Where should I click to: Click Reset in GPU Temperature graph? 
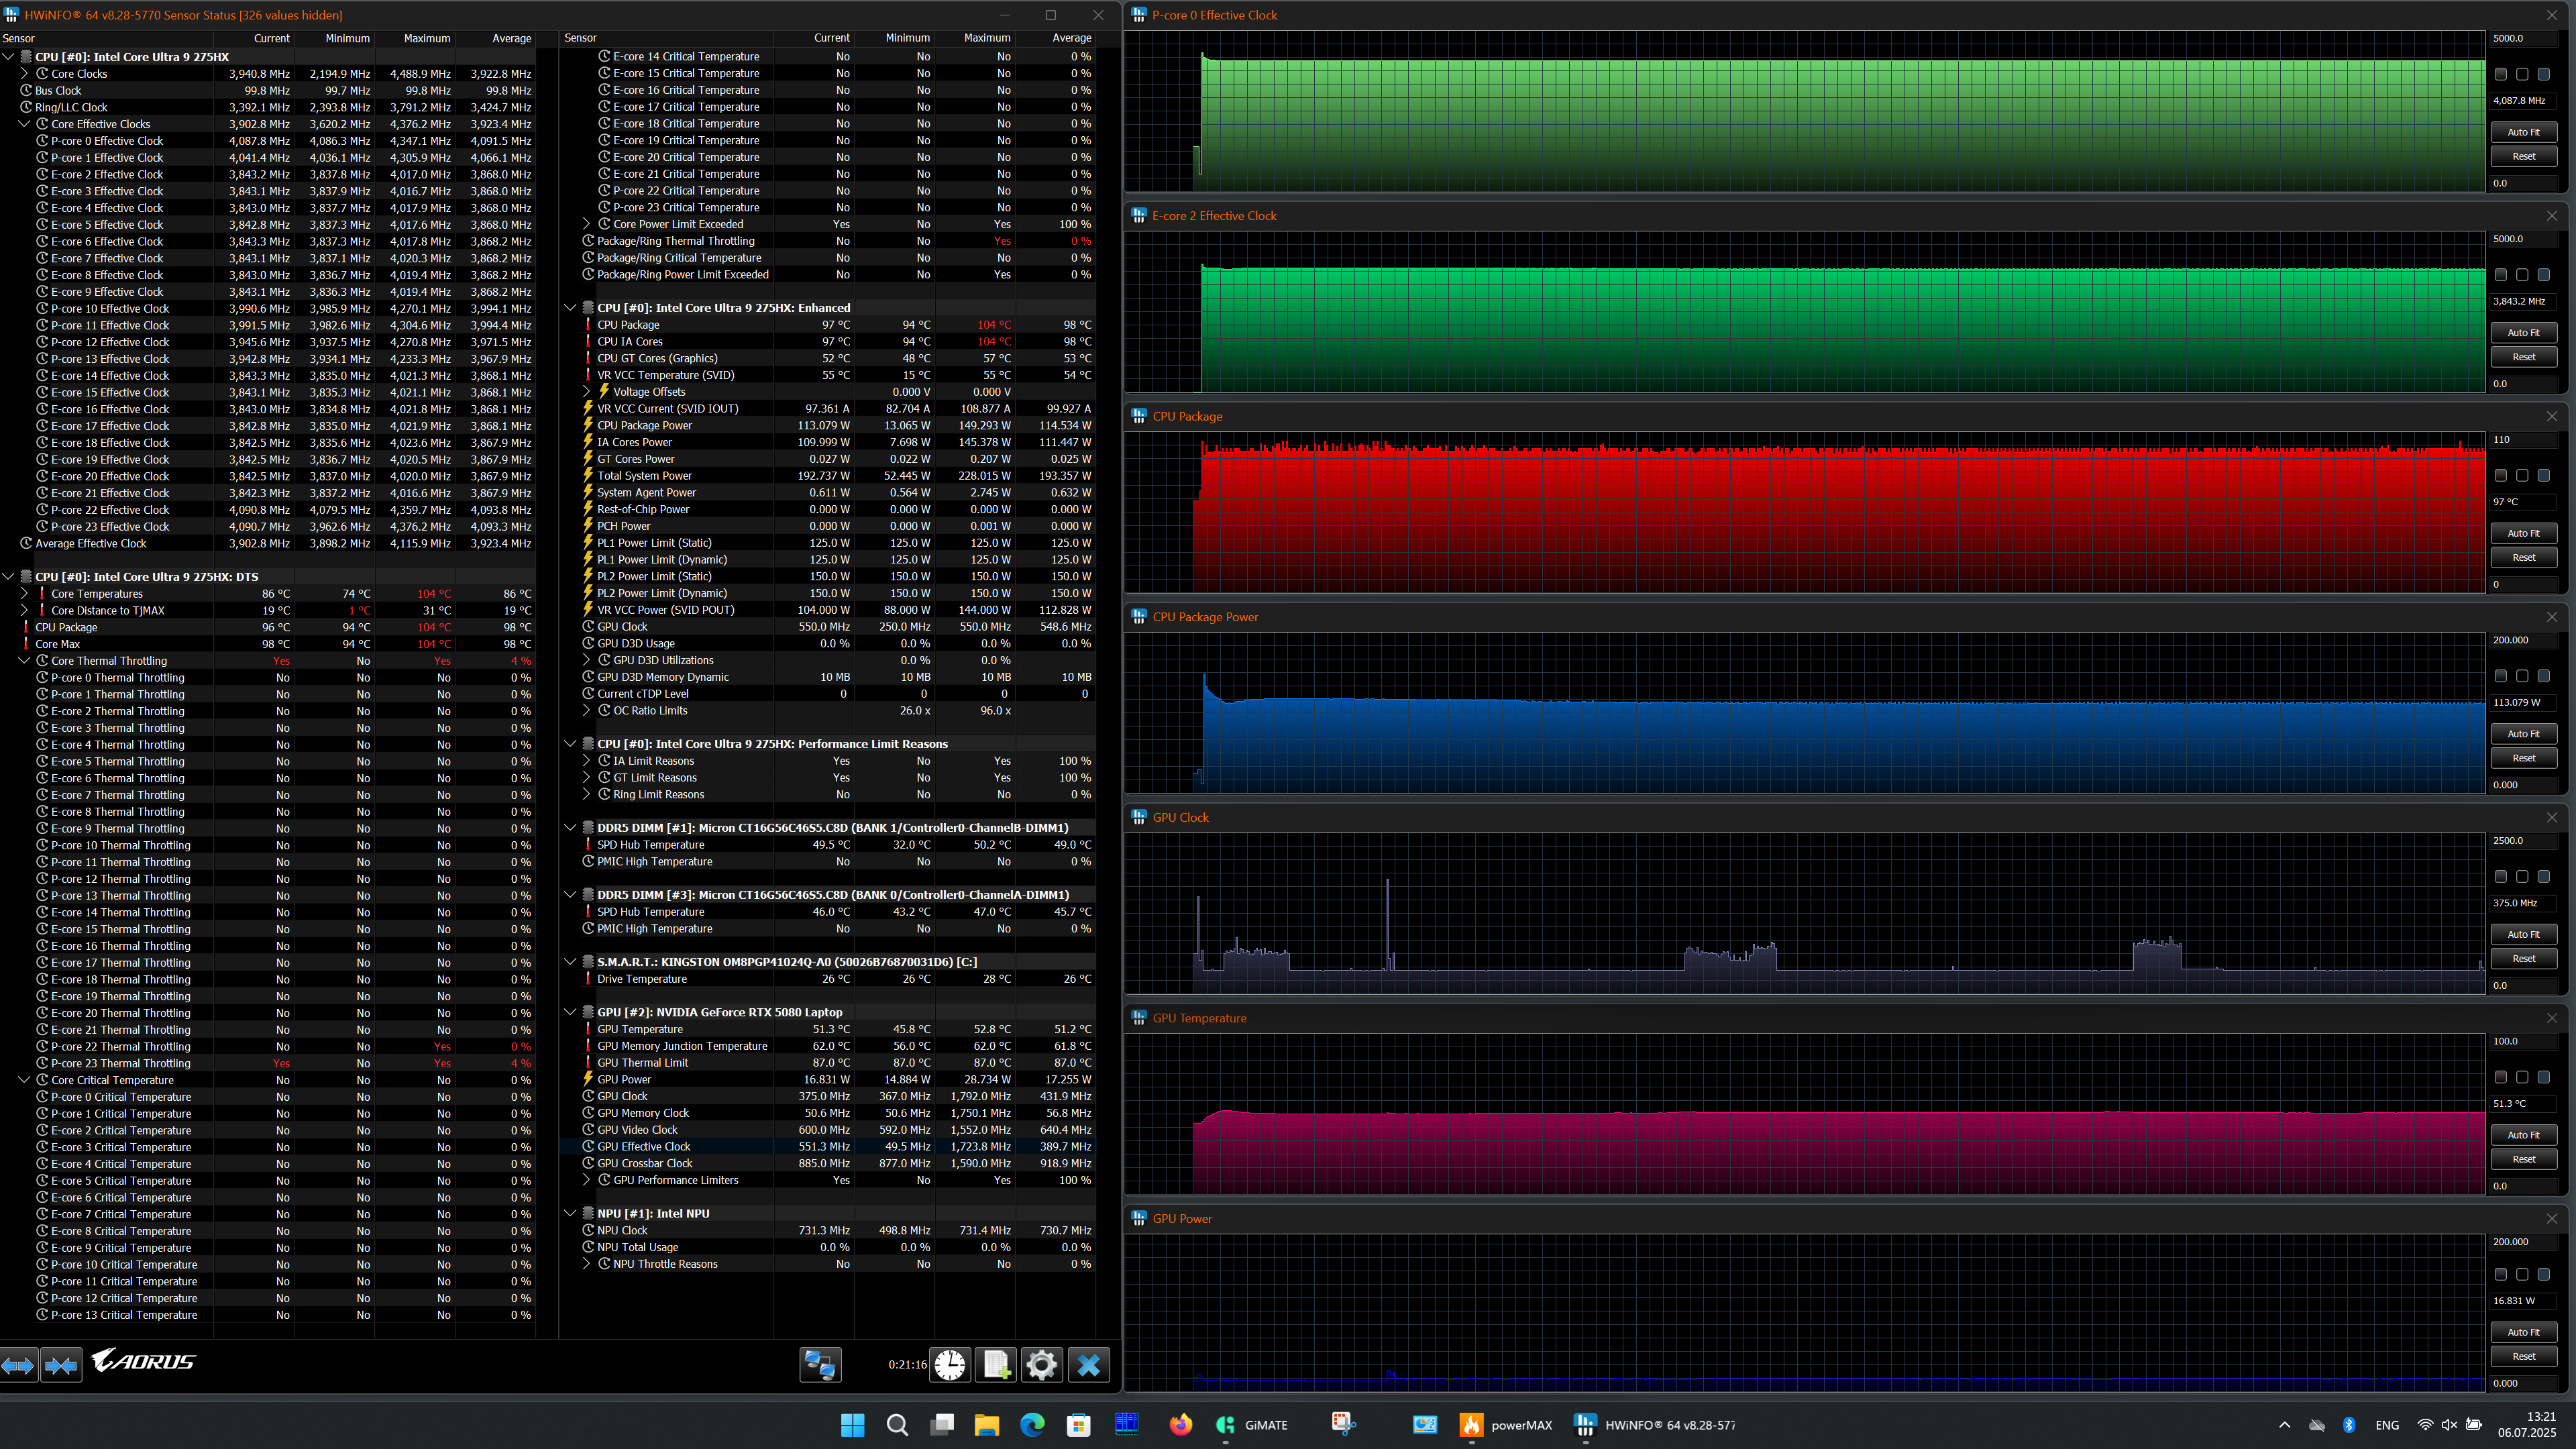[x=2523, y=1159]
